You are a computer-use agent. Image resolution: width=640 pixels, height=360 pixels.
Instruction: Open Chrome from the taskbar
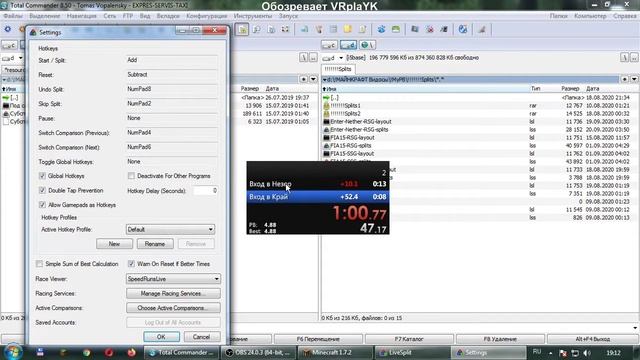pos(86,353)
